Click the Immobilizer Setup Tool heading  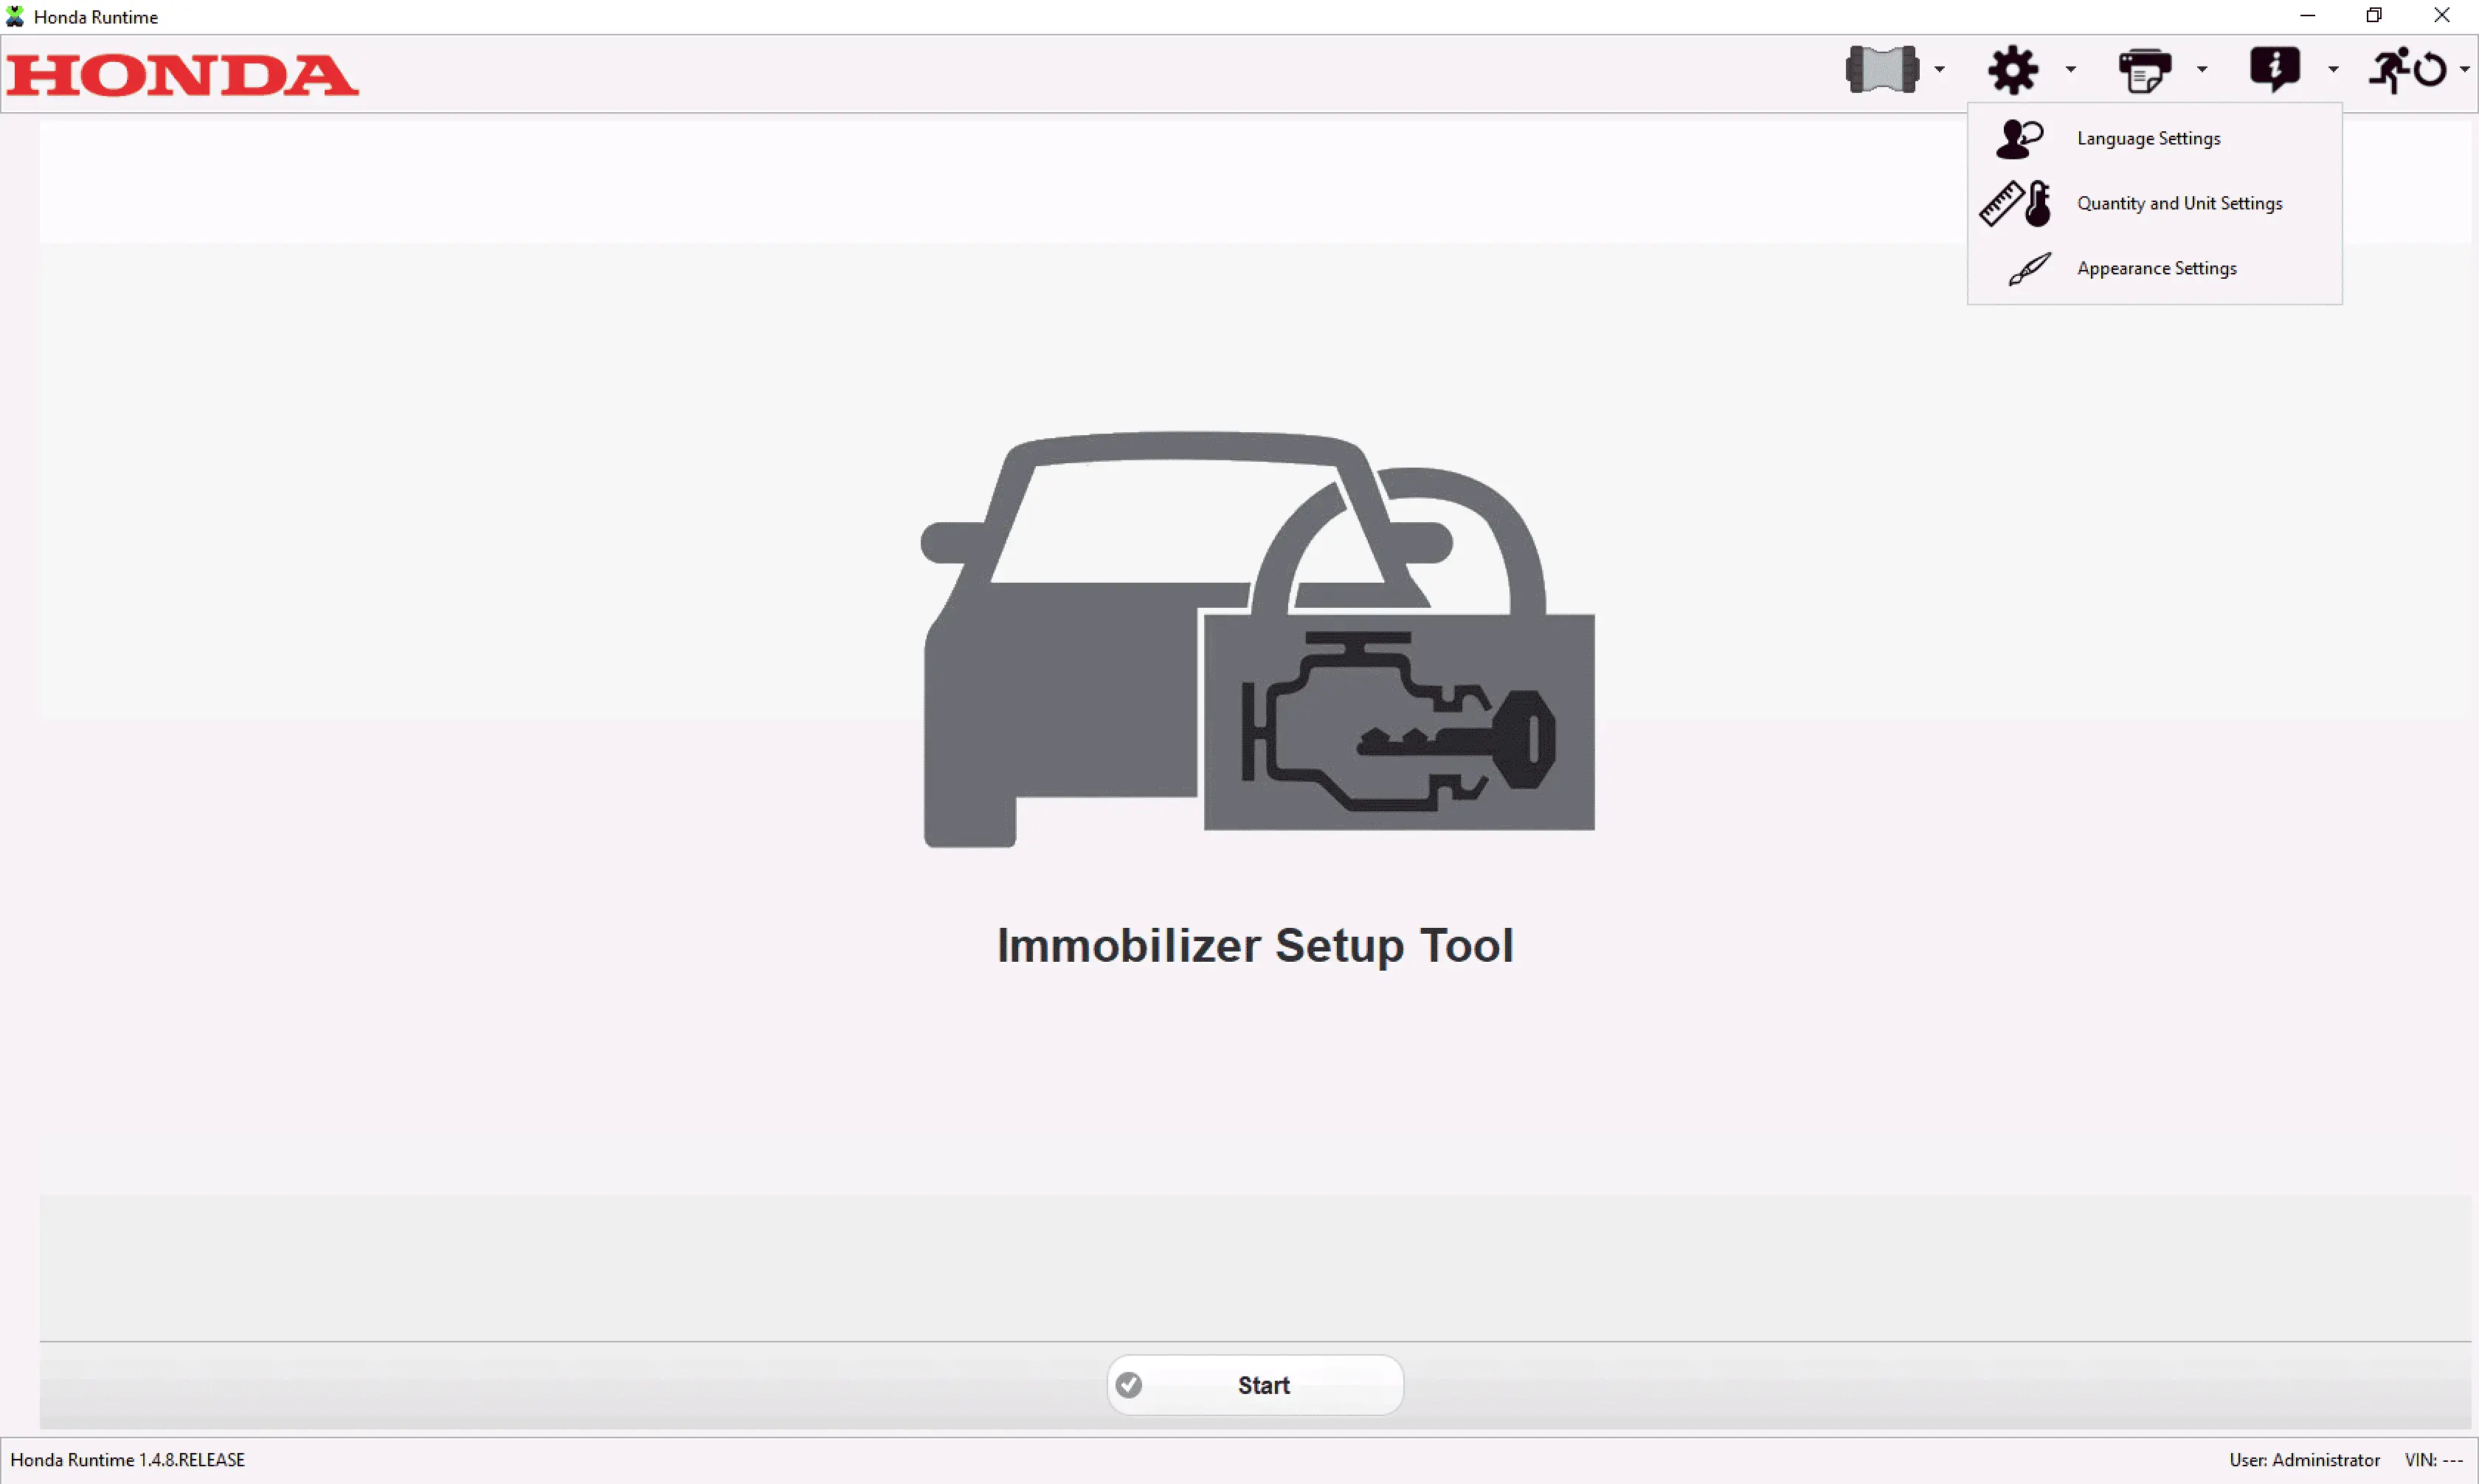[1255, 945]
